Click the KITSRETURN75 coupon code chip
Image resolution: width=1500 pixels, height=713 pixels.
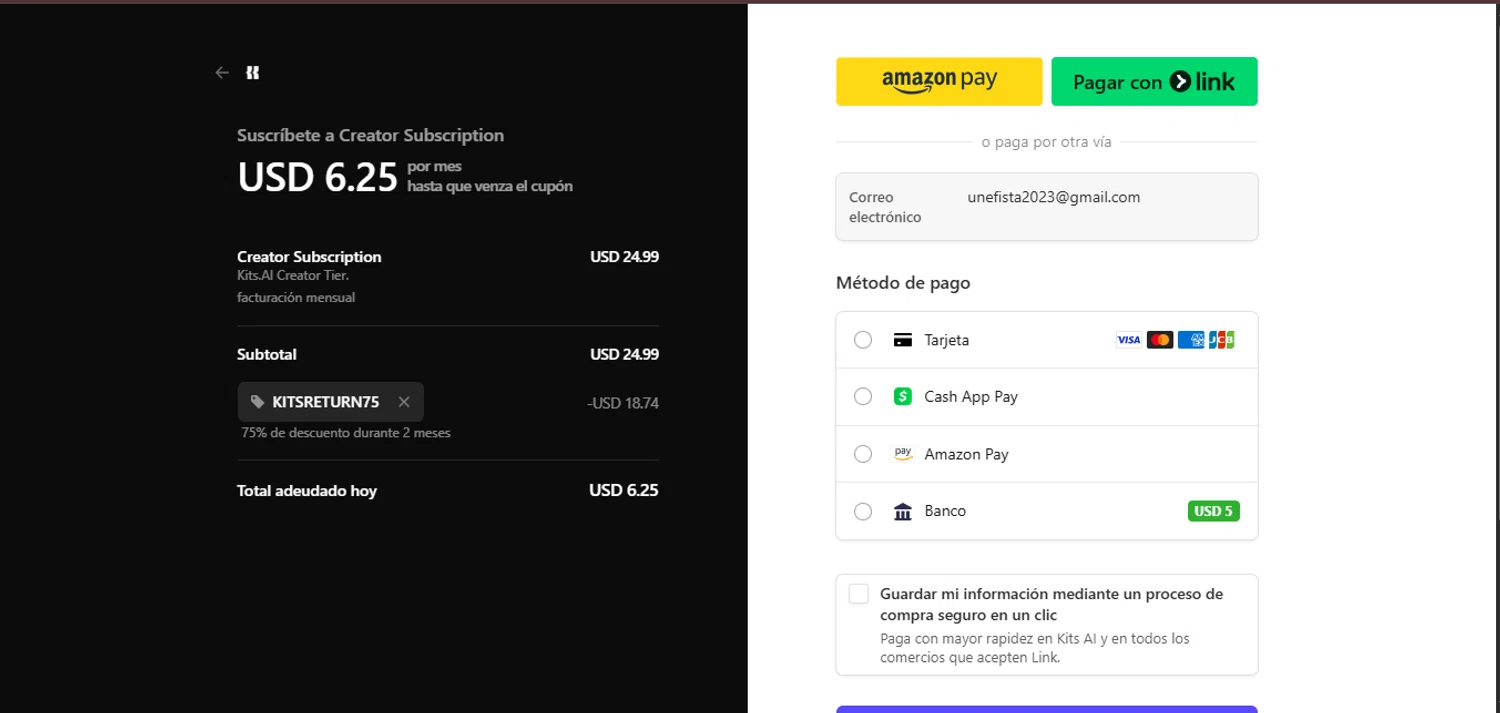point(331,402)
